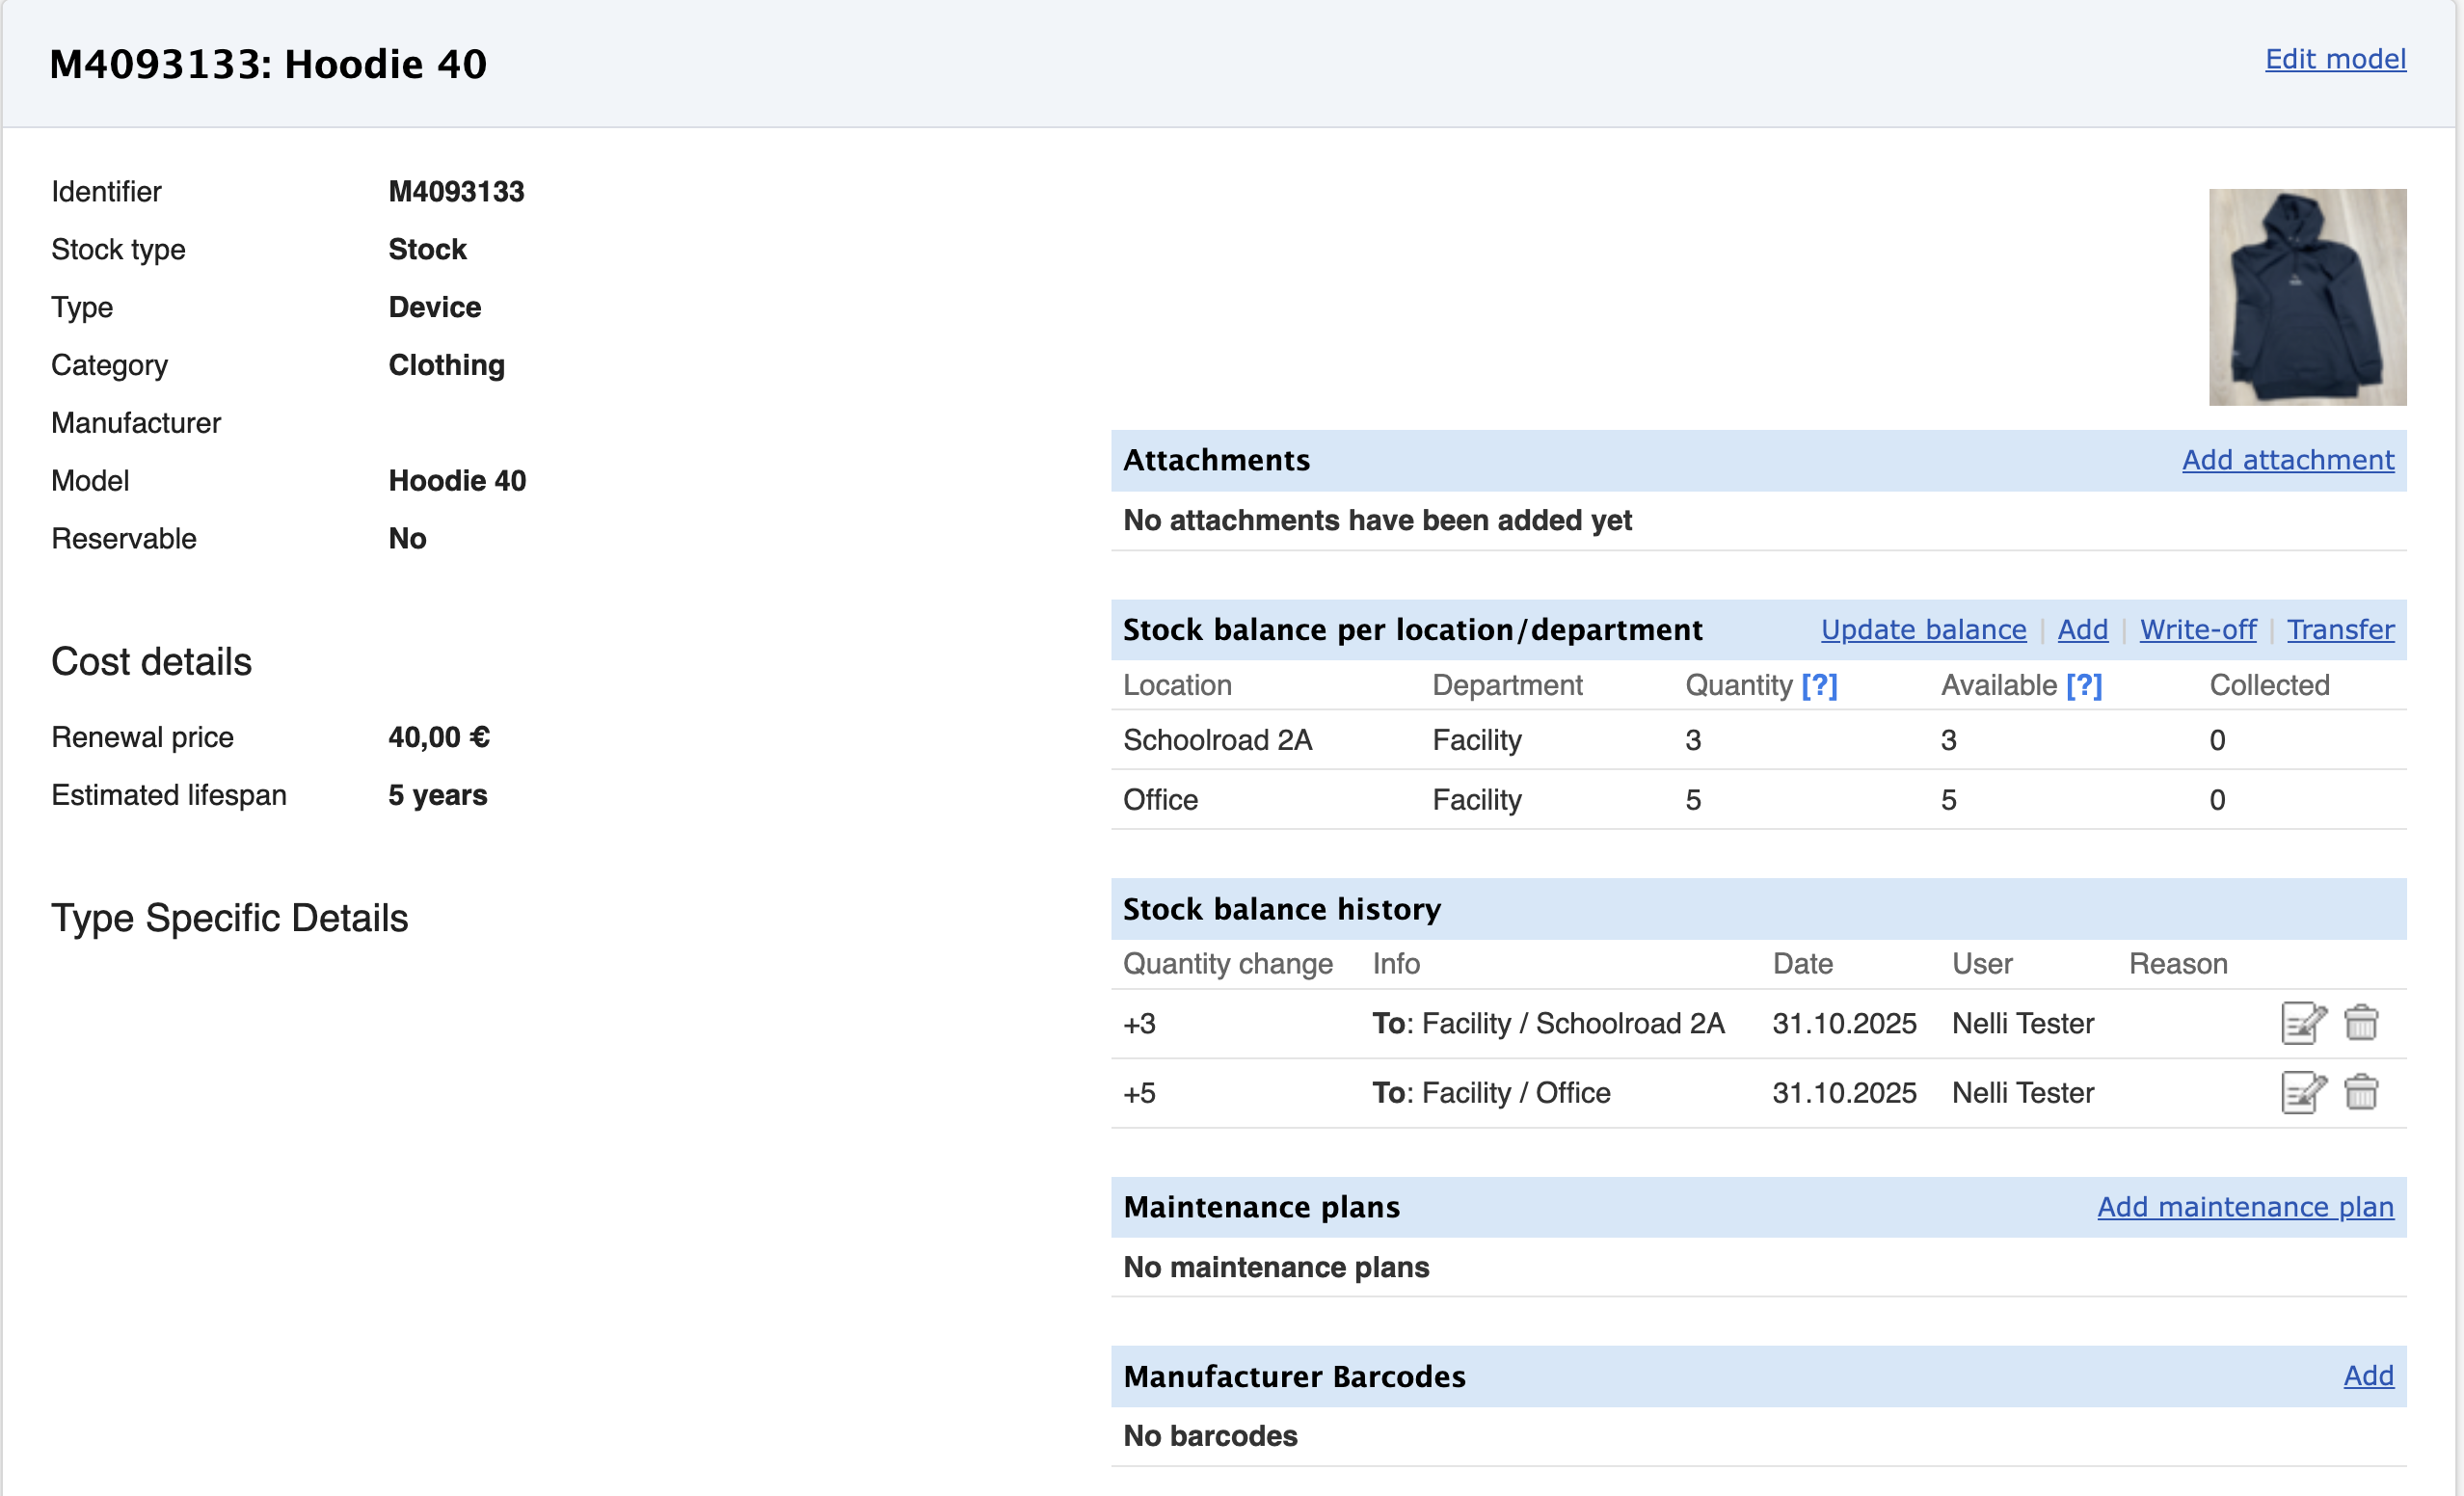Click the M4093133: Hoodie 40 page title
Screen dimensions: 2464x1496
tap(268, 64)
